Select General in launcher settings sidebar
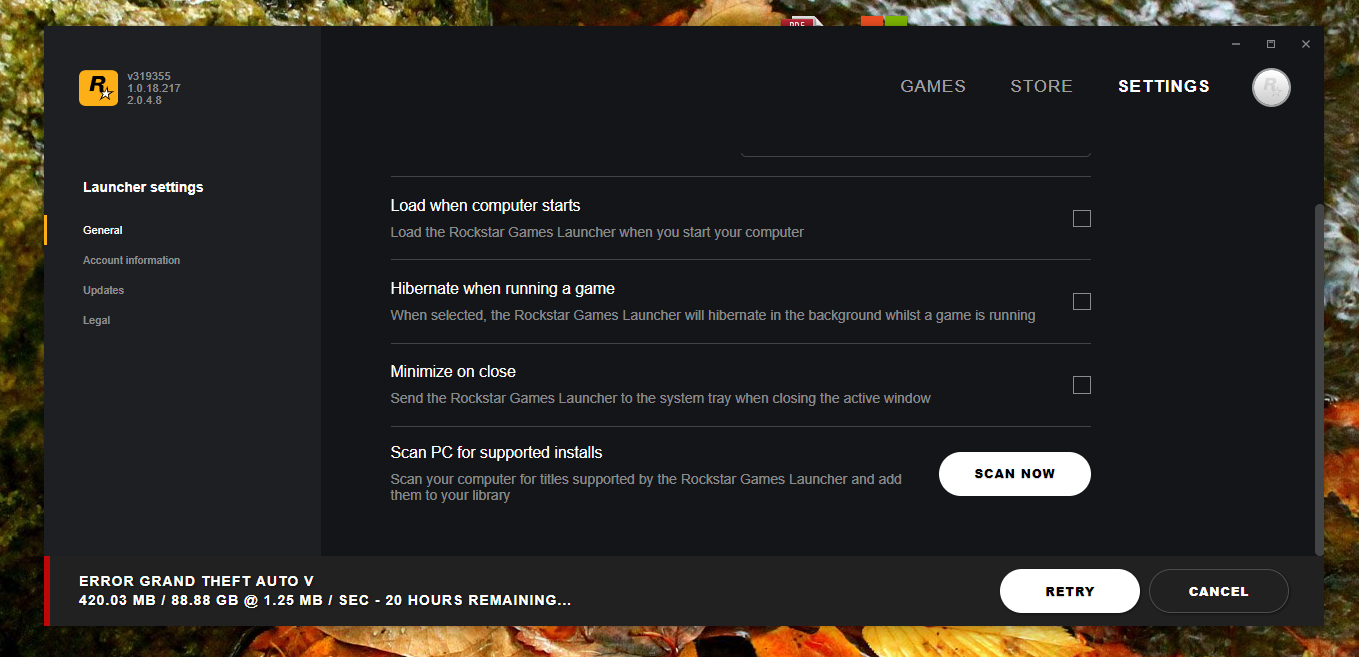This screenshot has height=657, width=1359. (x=103, y=230)
